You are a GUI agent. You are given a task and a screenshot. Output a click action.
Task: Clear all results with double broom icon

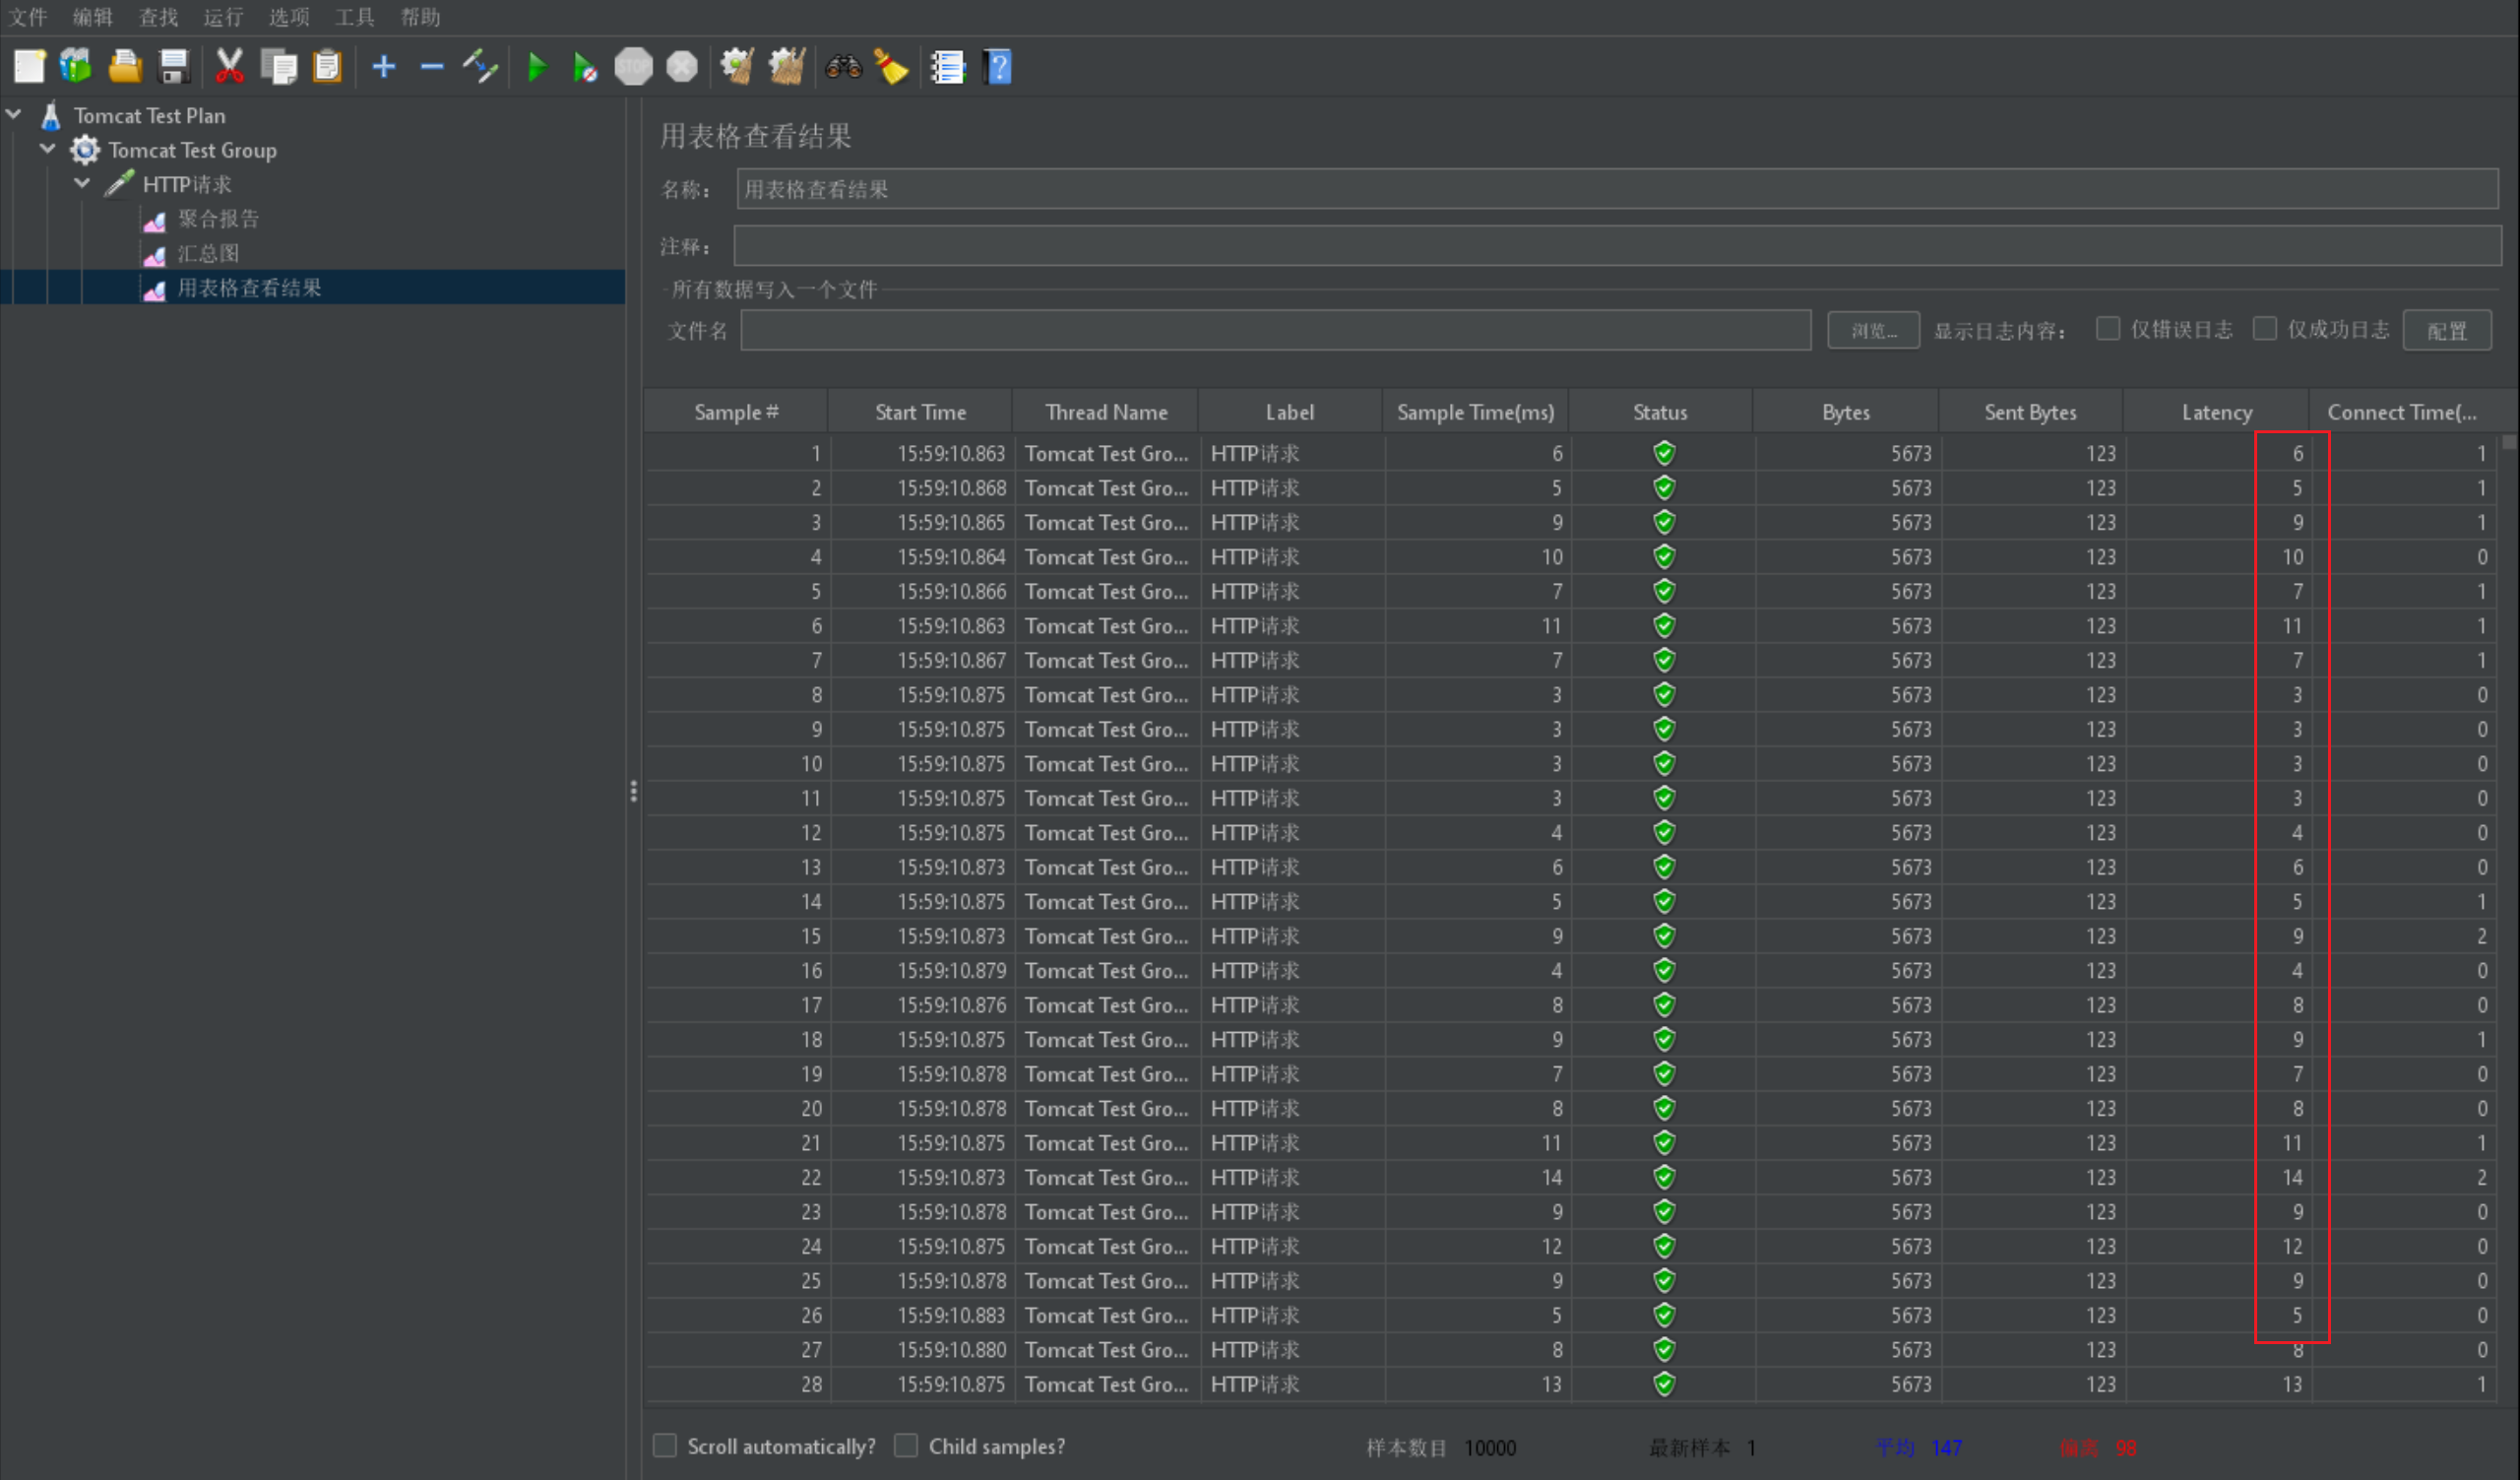[x=787, y=67]
